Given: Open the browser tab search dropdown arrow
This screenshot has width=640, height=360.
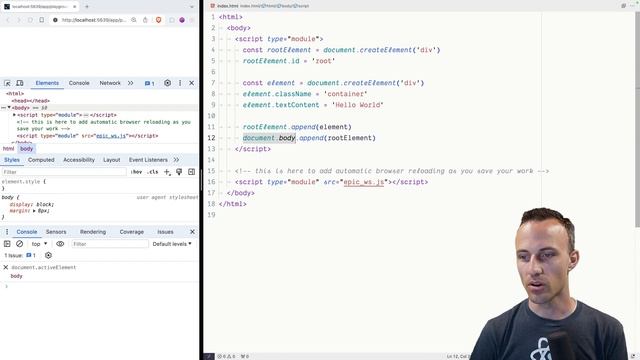Looking at the screenshot, I should coord(192,7).
